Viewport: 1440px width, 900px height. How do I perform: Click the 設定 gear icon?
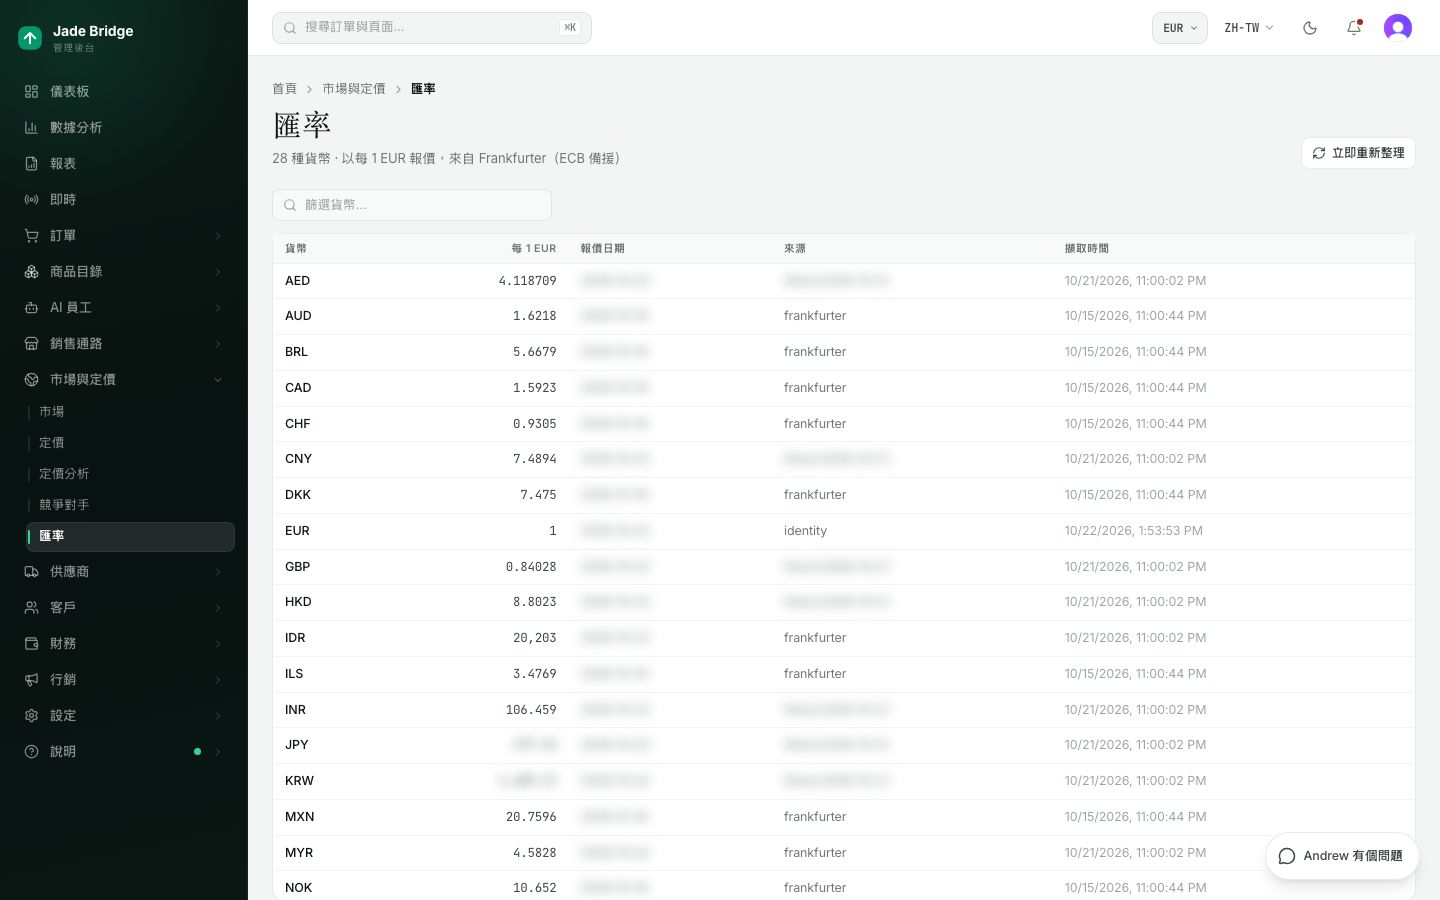point(32,715)
